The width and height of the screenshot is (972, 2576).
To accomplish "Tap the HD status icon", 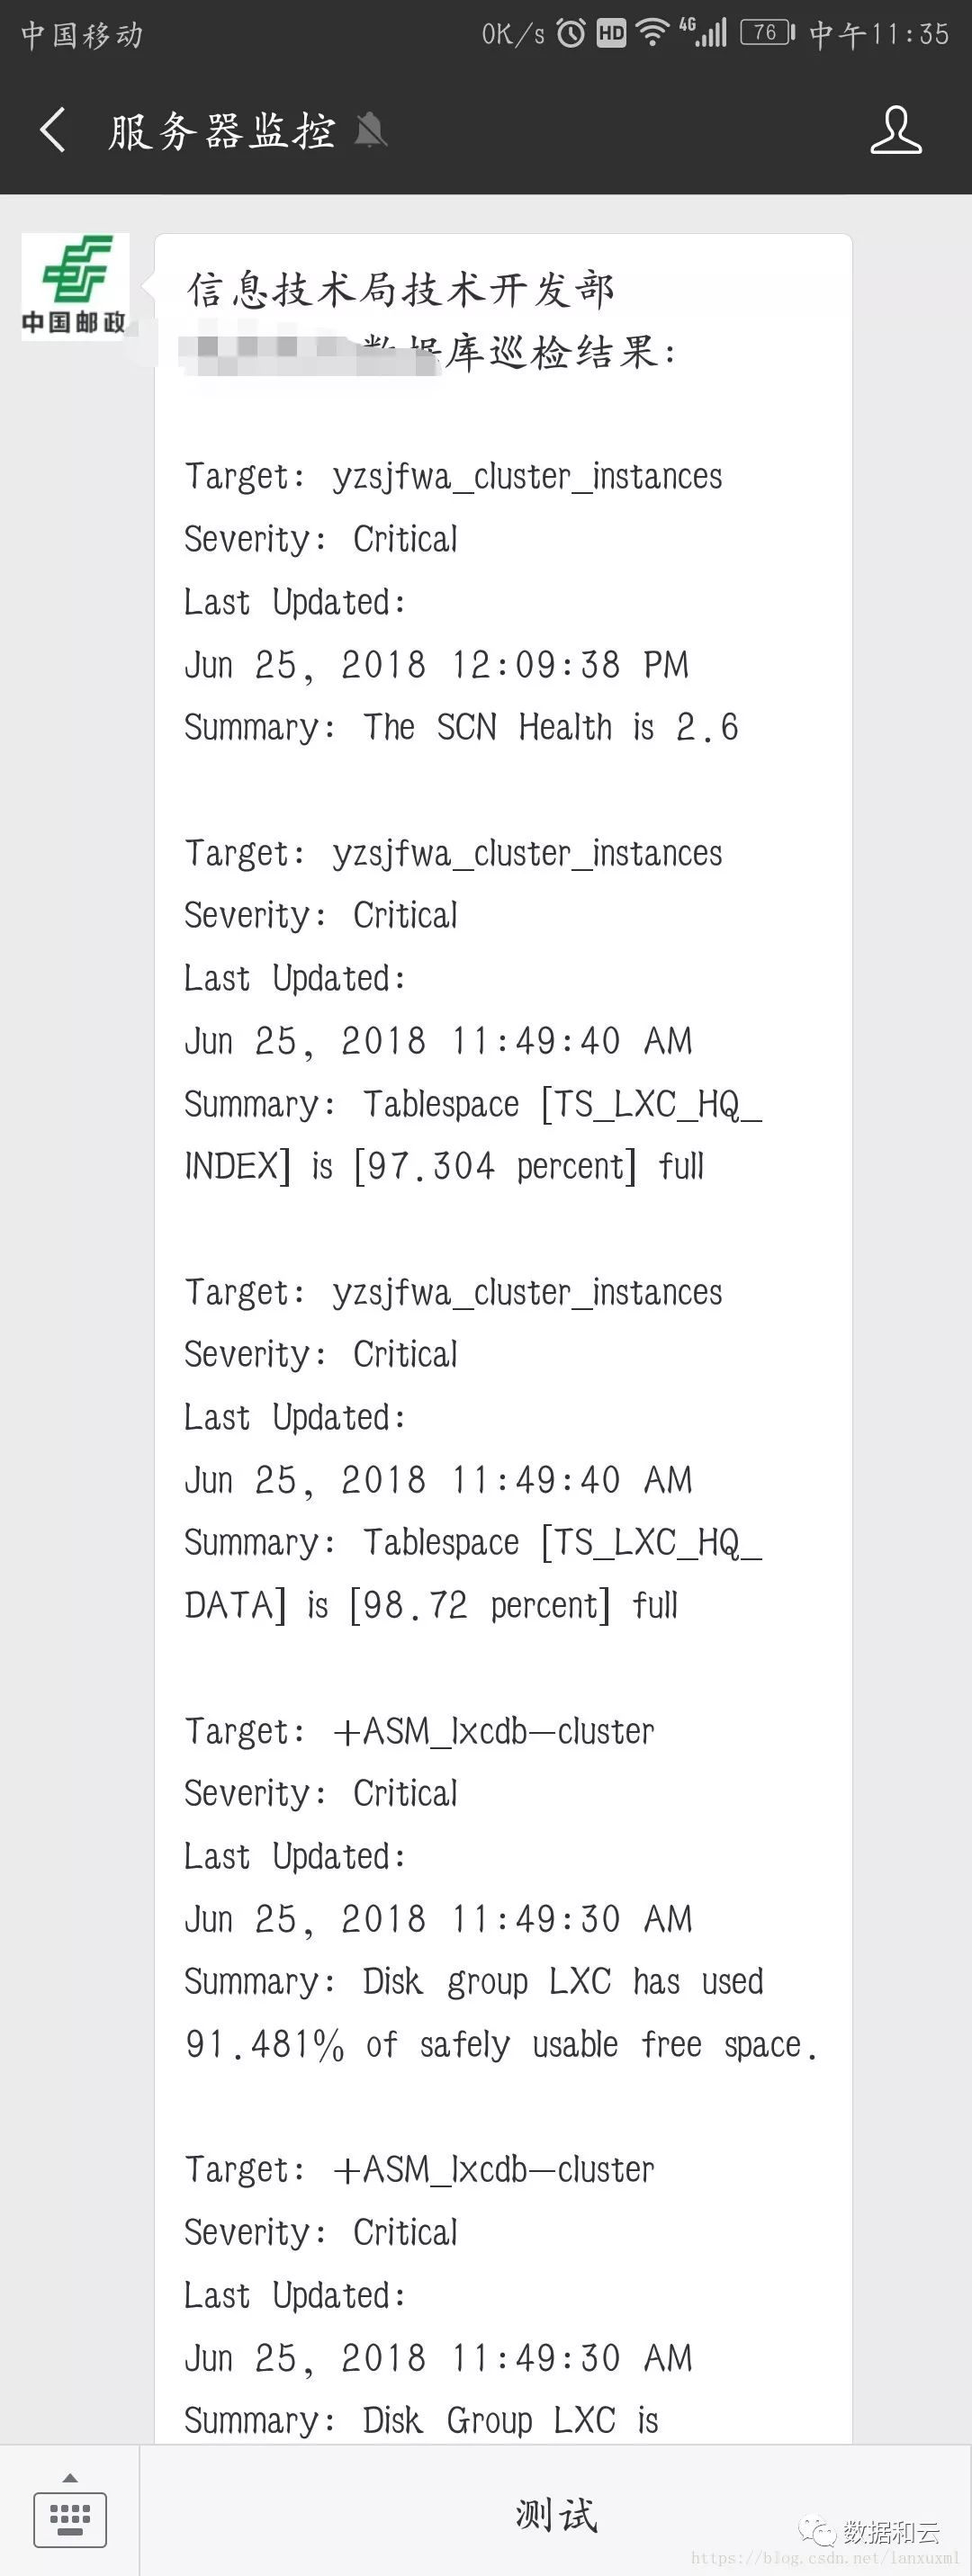I will (x=611, y=34).
